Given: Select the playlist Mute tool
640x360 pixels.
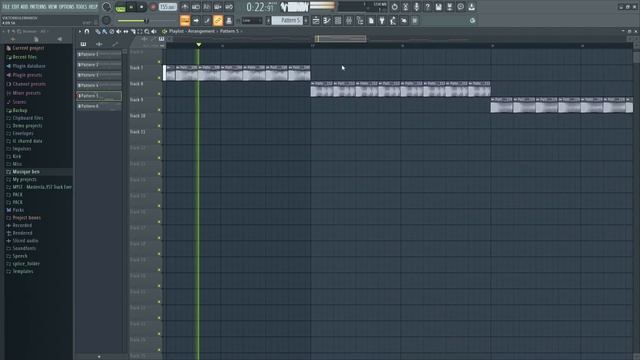Looking at the screenshot, I should click(x=118, y=31).
